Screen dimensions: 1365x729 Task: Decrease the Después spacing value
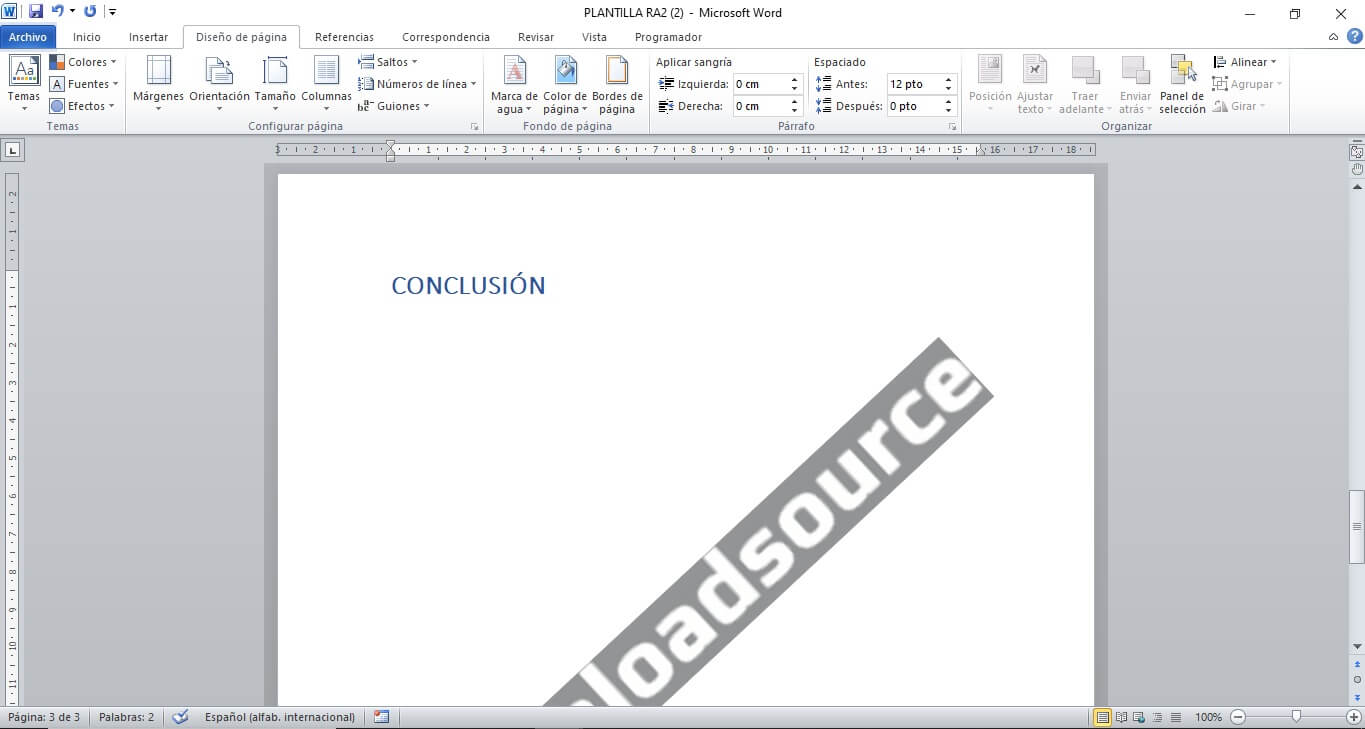[949, 111]
